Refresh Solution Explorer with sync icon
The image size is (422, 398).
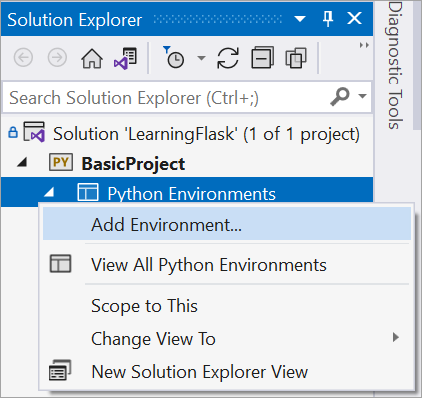[x=228, y=58]
